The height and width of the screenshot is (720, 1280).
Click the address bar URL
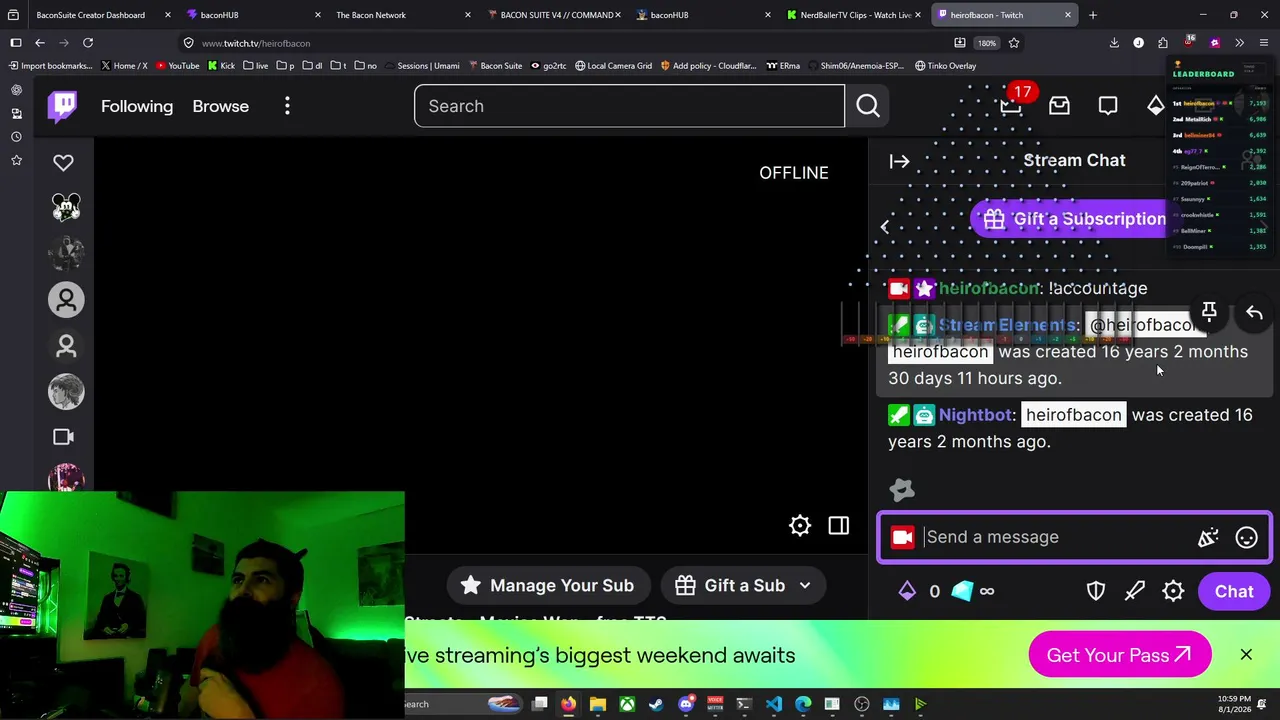tap(256, 43)
